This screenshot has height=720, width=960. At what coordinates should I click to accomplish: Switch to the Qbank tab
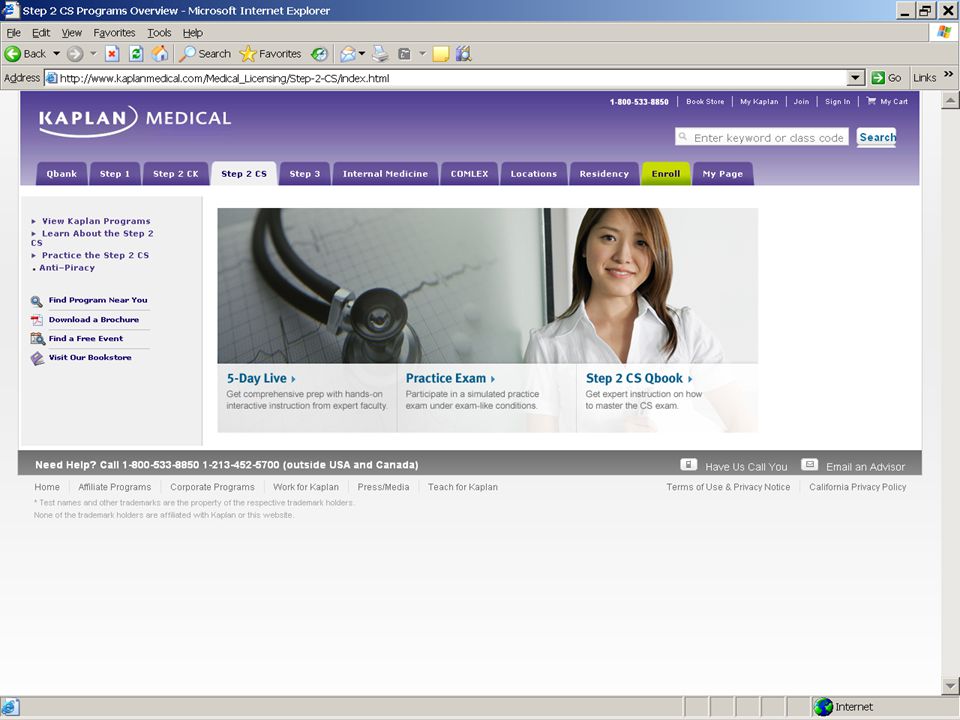(62, 174)
